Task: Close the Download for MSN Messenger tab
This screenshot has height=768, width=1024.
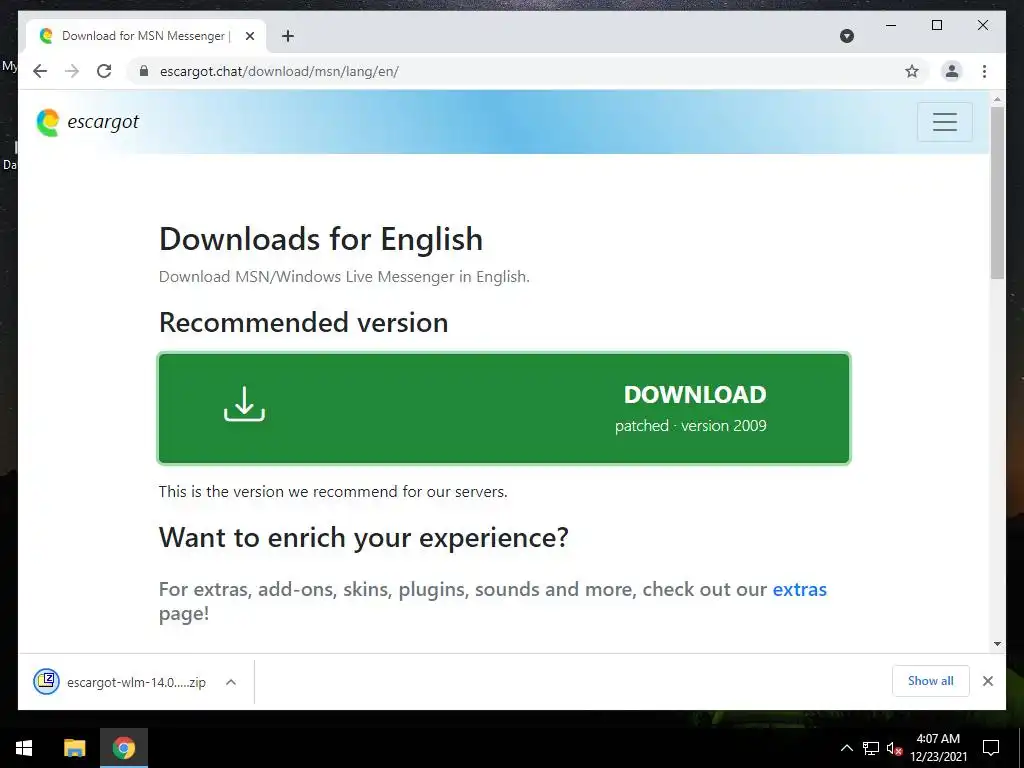Action: tap(249, 36)
